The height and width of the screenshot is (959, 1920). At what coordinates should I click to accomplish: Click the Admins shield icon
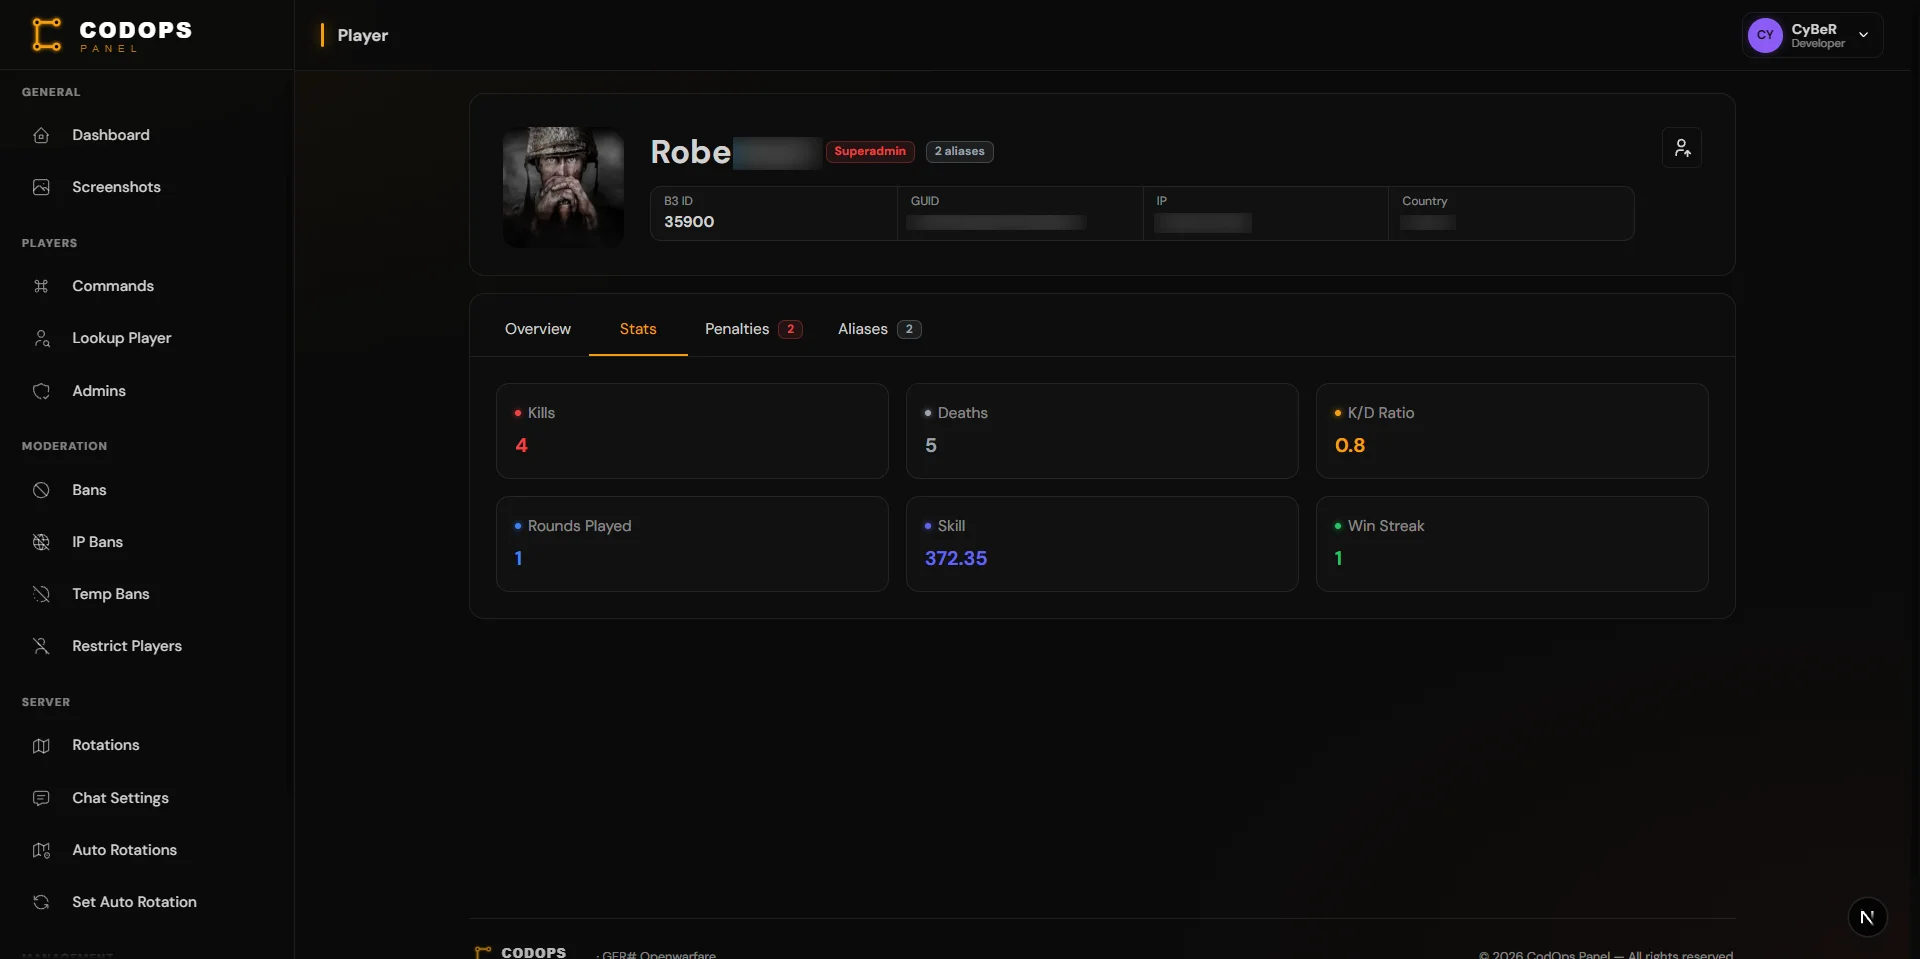coord(41,391)
